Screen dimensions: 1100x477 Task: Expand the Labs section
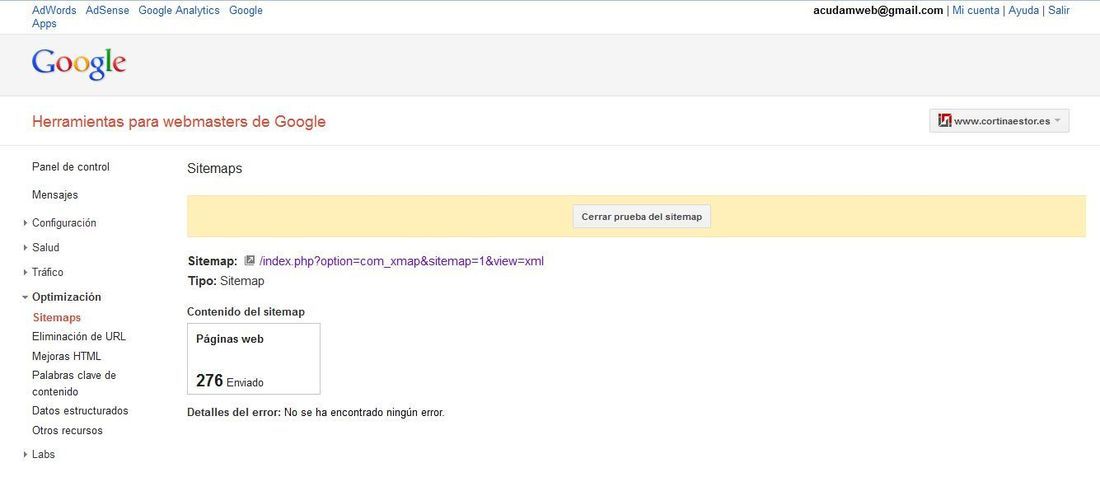(x=40, y=454)
